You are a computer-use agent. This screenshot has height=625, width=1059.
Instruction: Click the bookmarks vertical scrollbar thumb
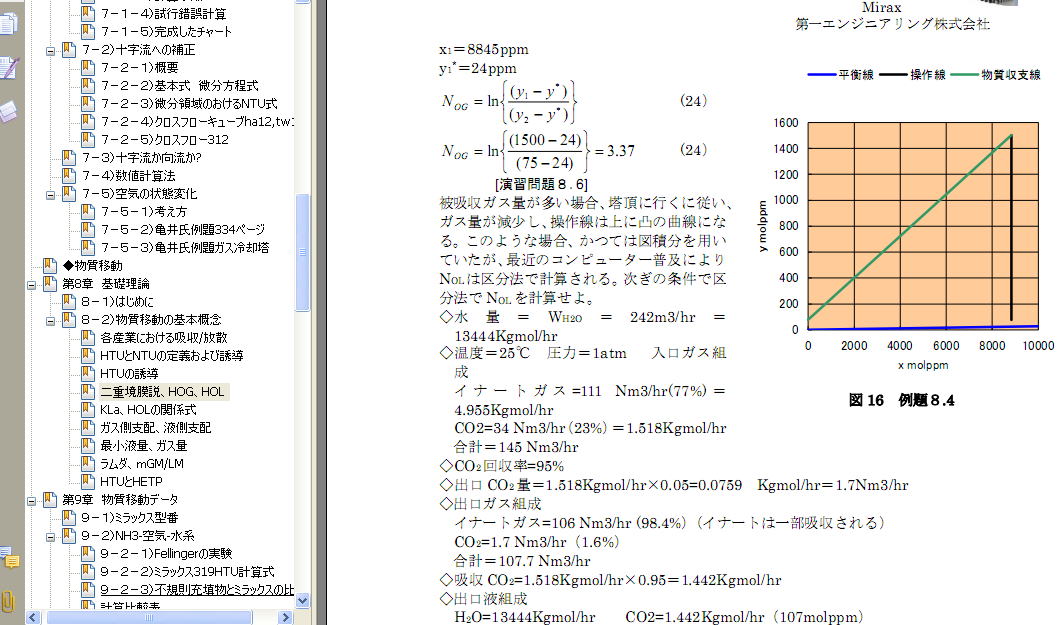(x=303, y=252)
